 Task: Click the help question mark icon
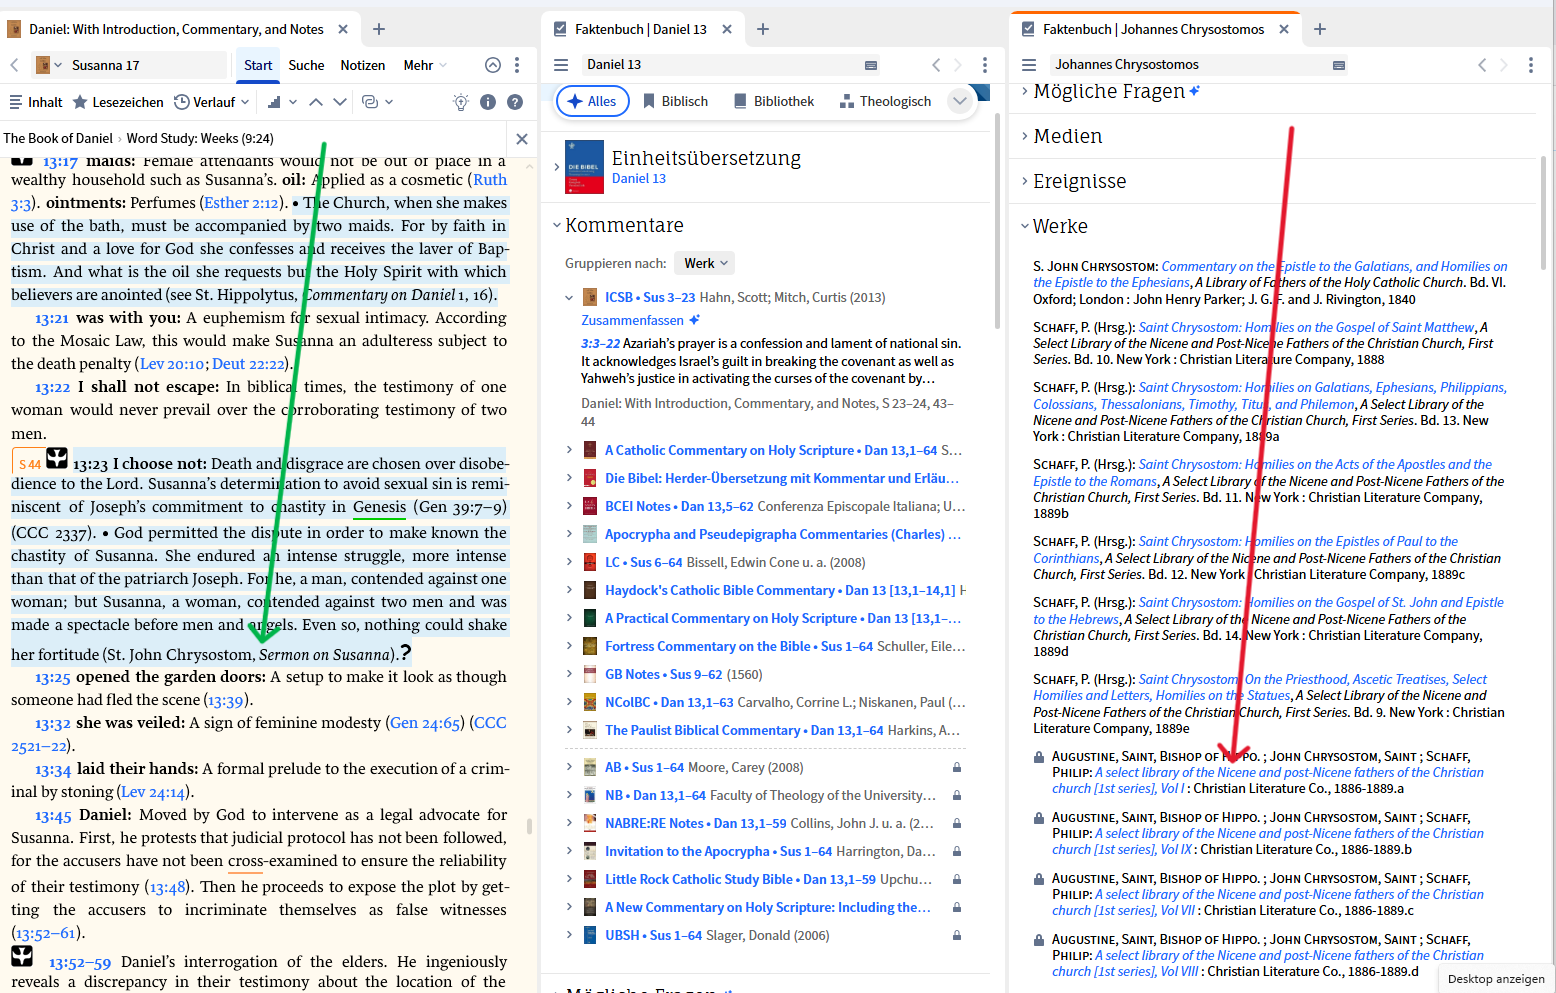click(x=514, y=101)
